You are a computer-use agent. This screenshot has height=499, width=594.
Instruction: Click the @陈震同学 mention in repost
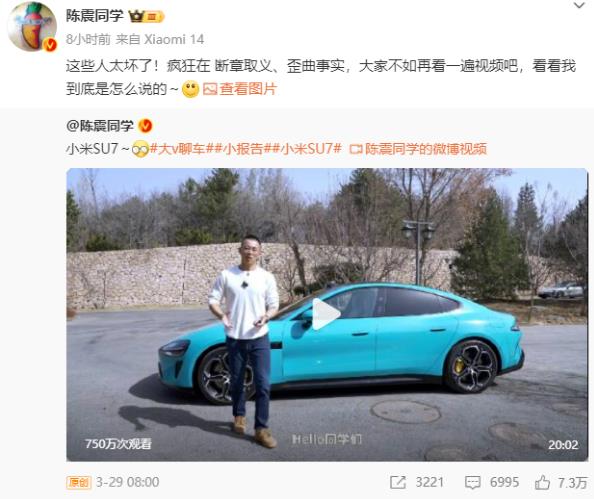point(100,125)
